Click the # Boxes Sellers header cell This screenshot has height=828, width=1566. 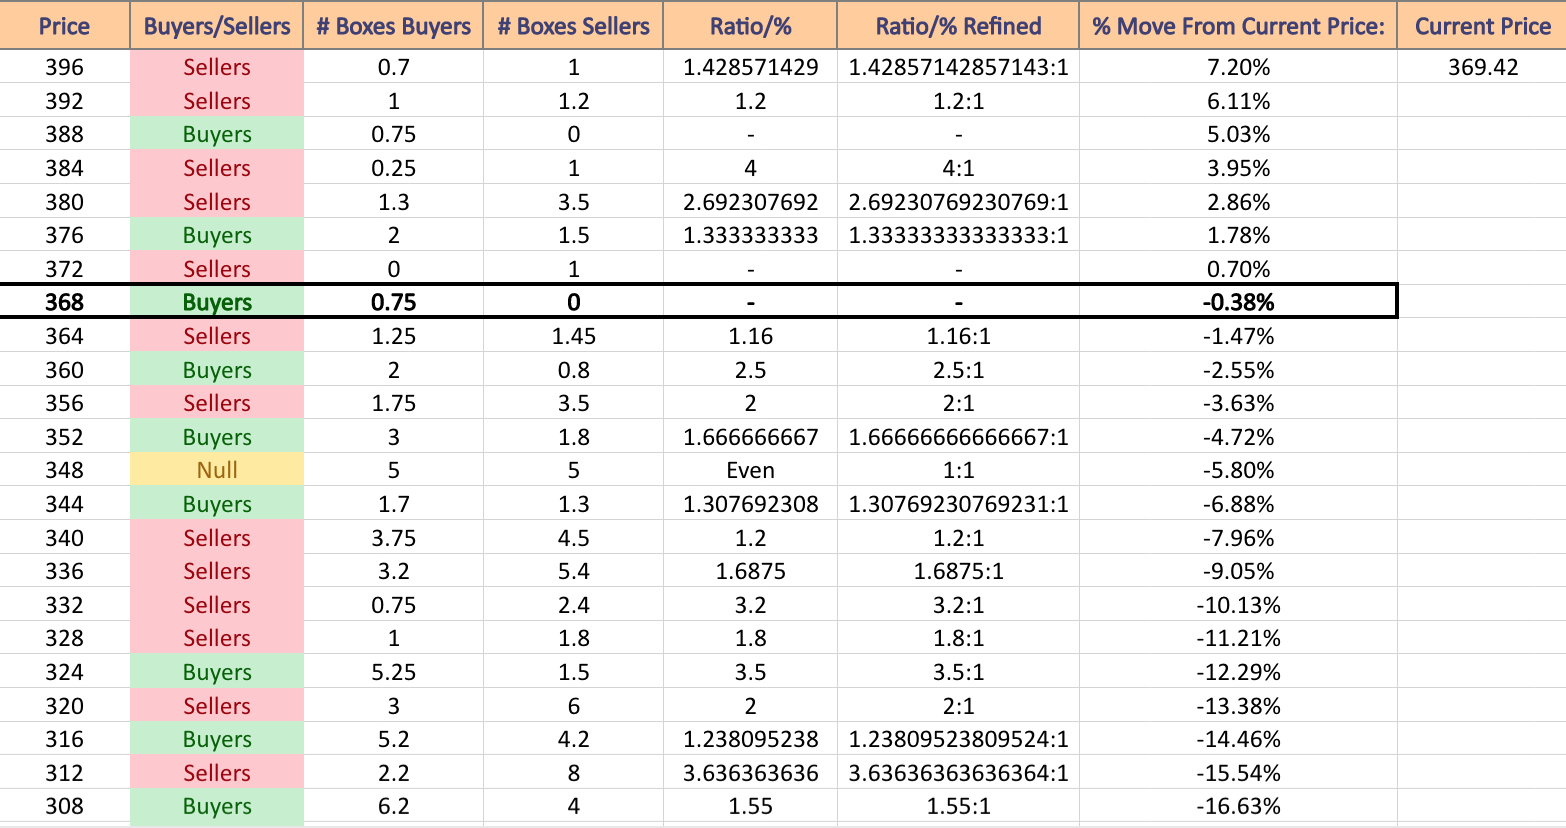573,26
